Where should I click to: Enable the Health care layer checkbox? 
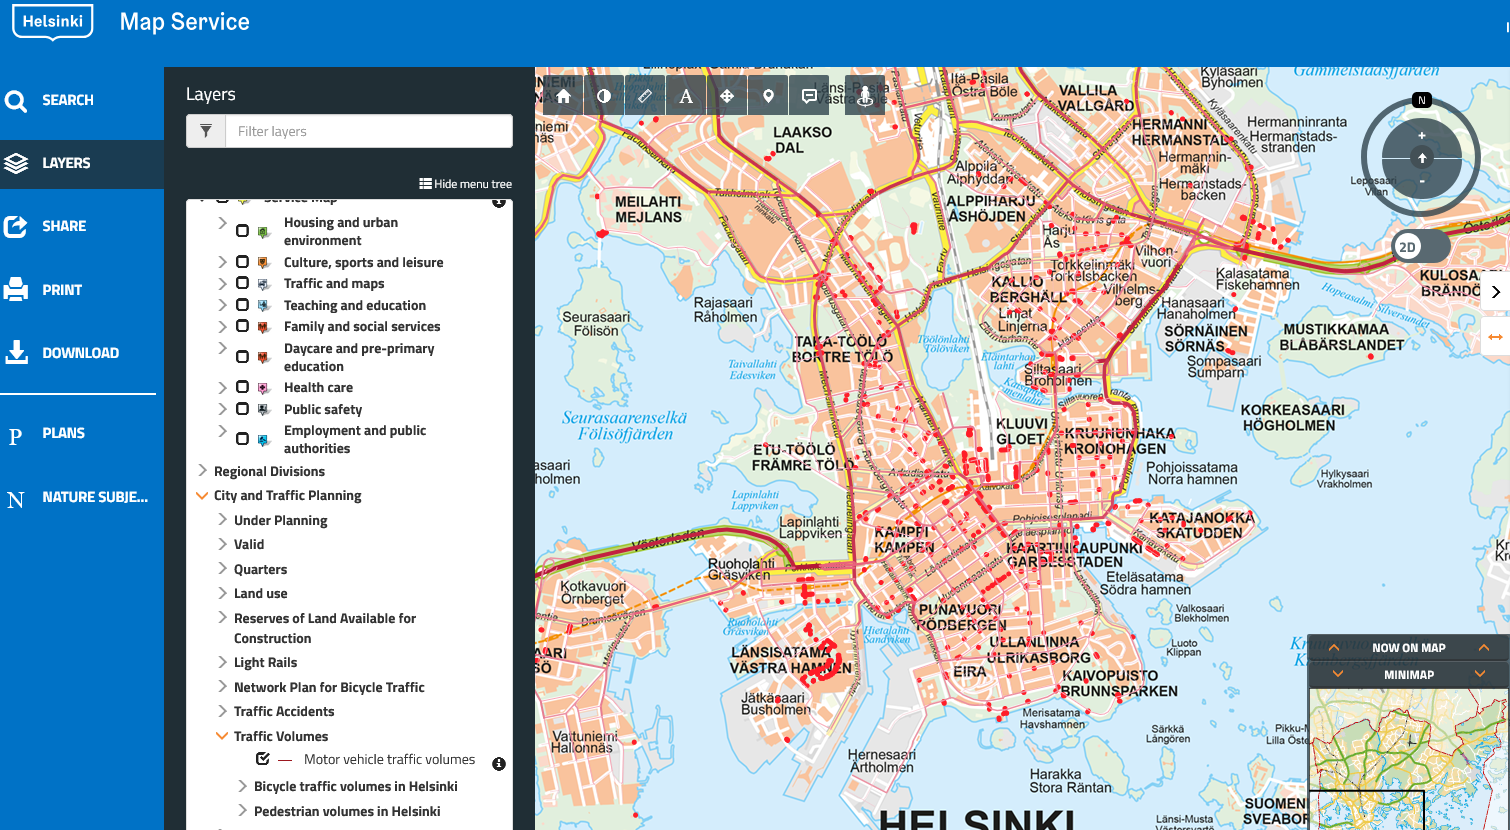tap(241, 387)
